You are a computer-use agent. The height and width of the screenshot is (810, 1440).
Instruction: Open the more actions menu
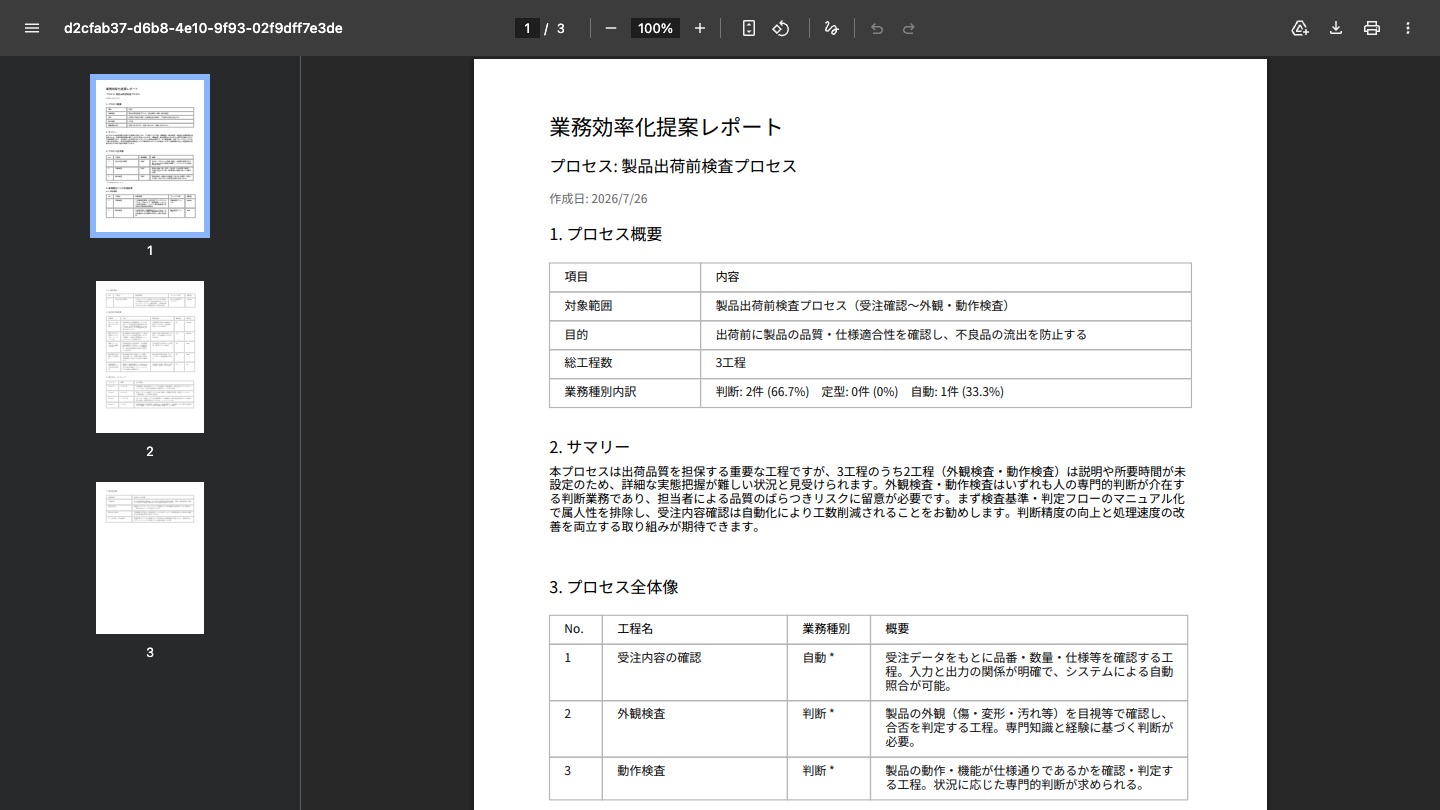coord(1408,28)
